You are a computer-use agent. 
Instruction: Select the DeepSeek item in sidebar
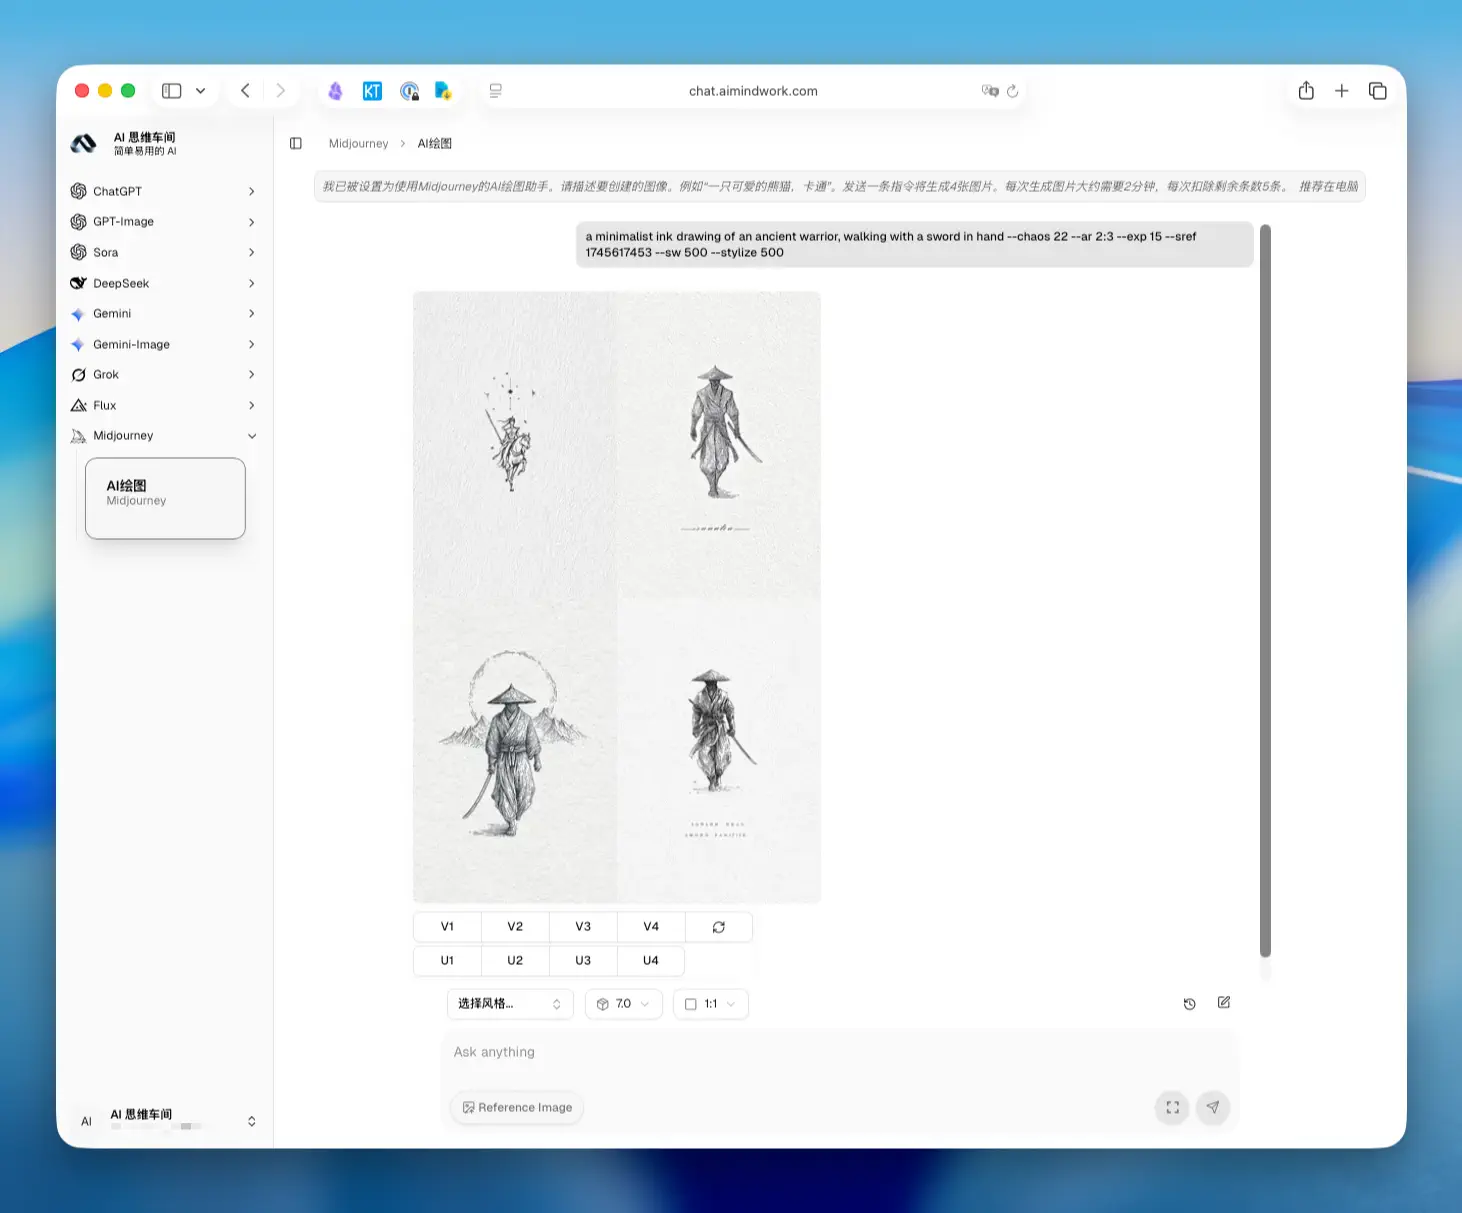point(164,283)
